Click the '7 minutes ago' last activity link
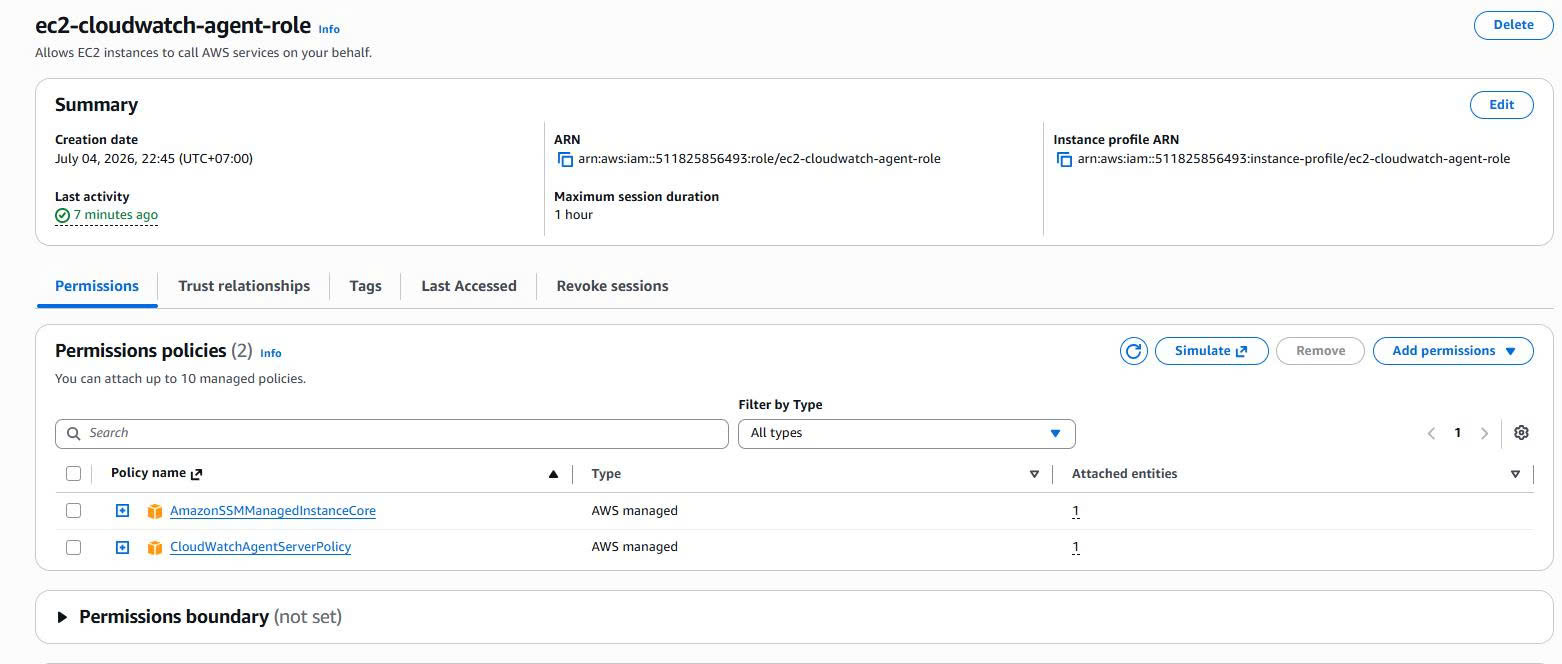The height and width of the screenshot is (664, 1562). [116, 215]
